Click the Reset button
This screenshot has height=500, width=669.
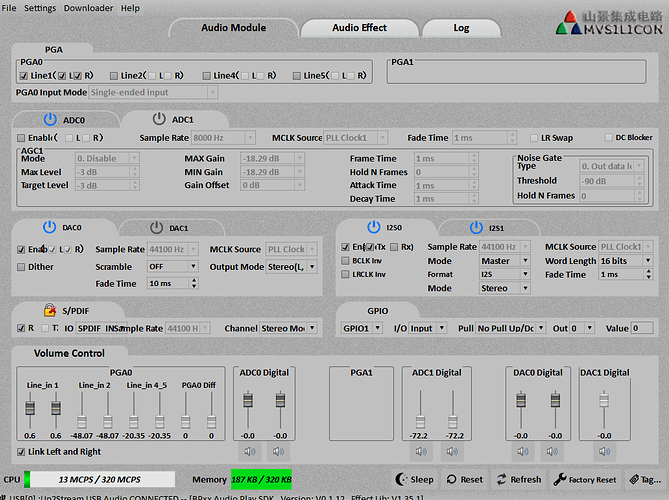(x=465, y=480)
